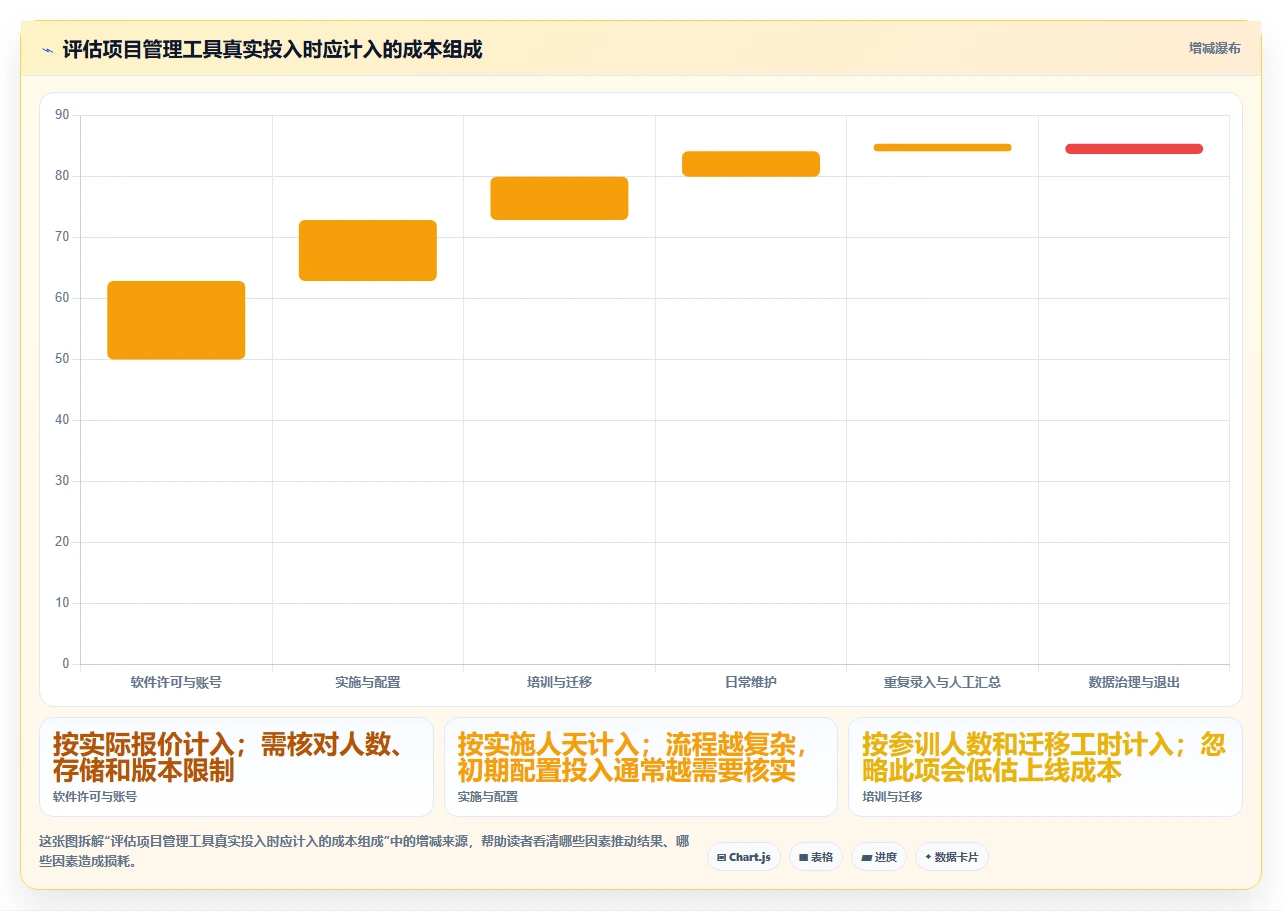Select the 培训与迁移 orange bar
1282x911 pixels.
(559, 198)
